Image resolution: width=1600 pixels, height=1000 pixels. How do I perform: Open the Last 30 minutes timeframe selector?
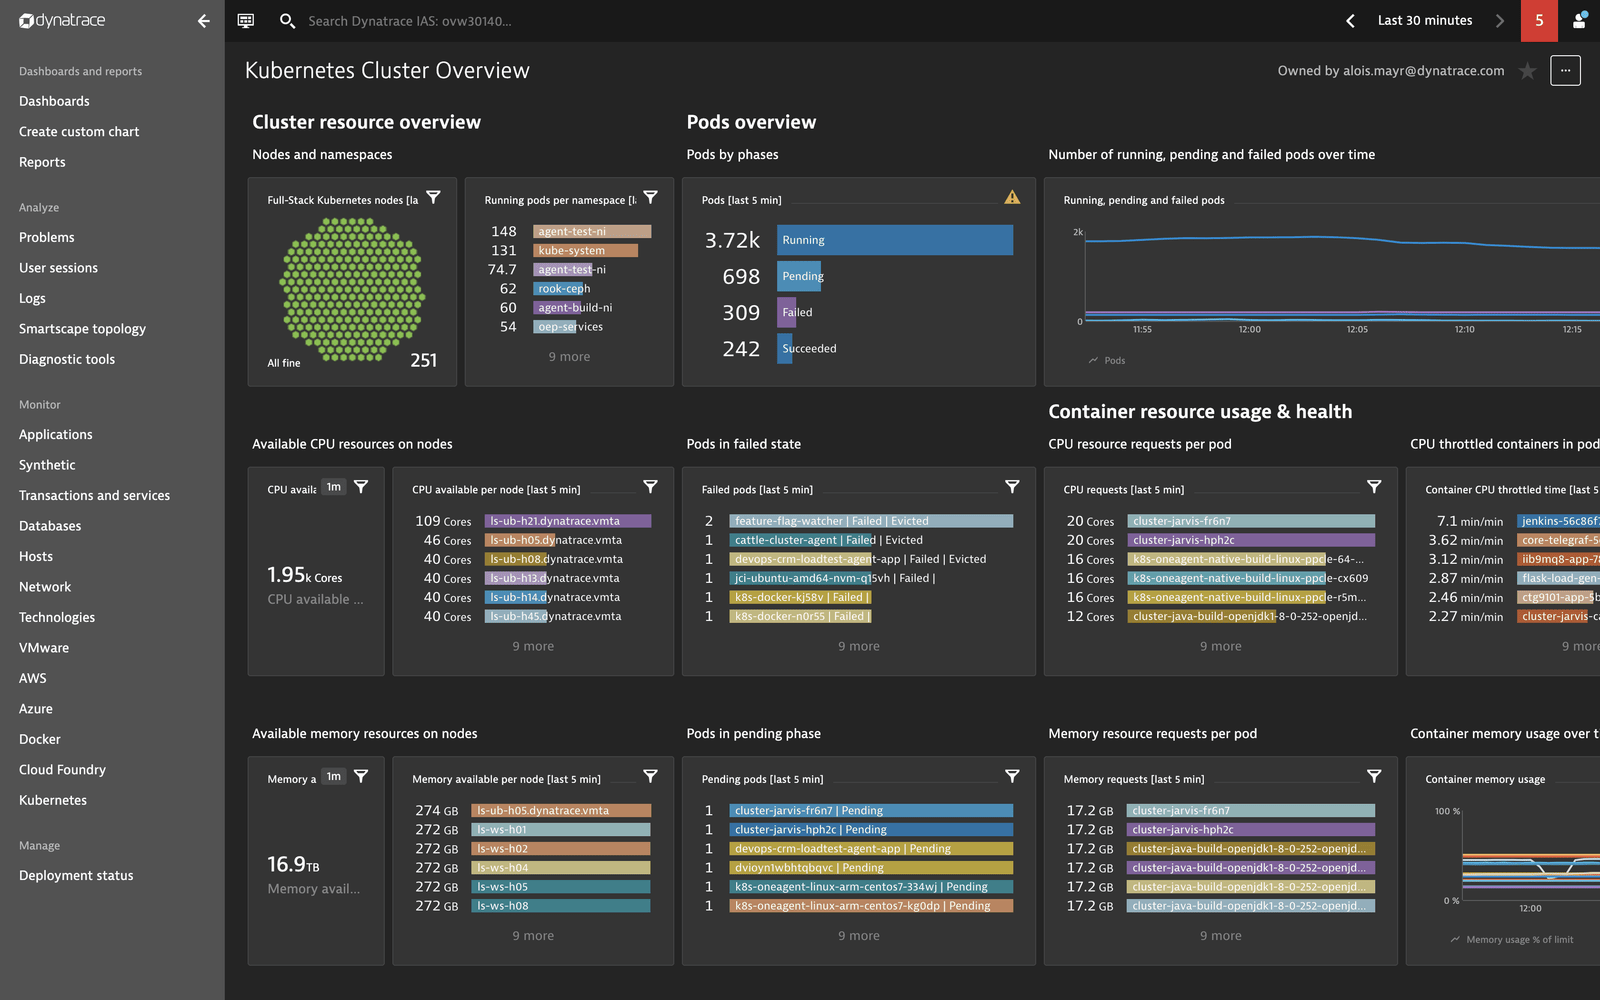pos(1425,20)
